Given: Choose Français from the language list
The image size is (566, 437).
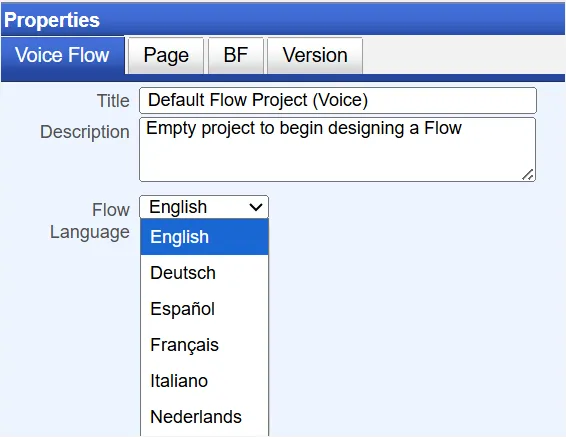Looking at the screenshot, I should pyautogui.click(x=204, y=345).
